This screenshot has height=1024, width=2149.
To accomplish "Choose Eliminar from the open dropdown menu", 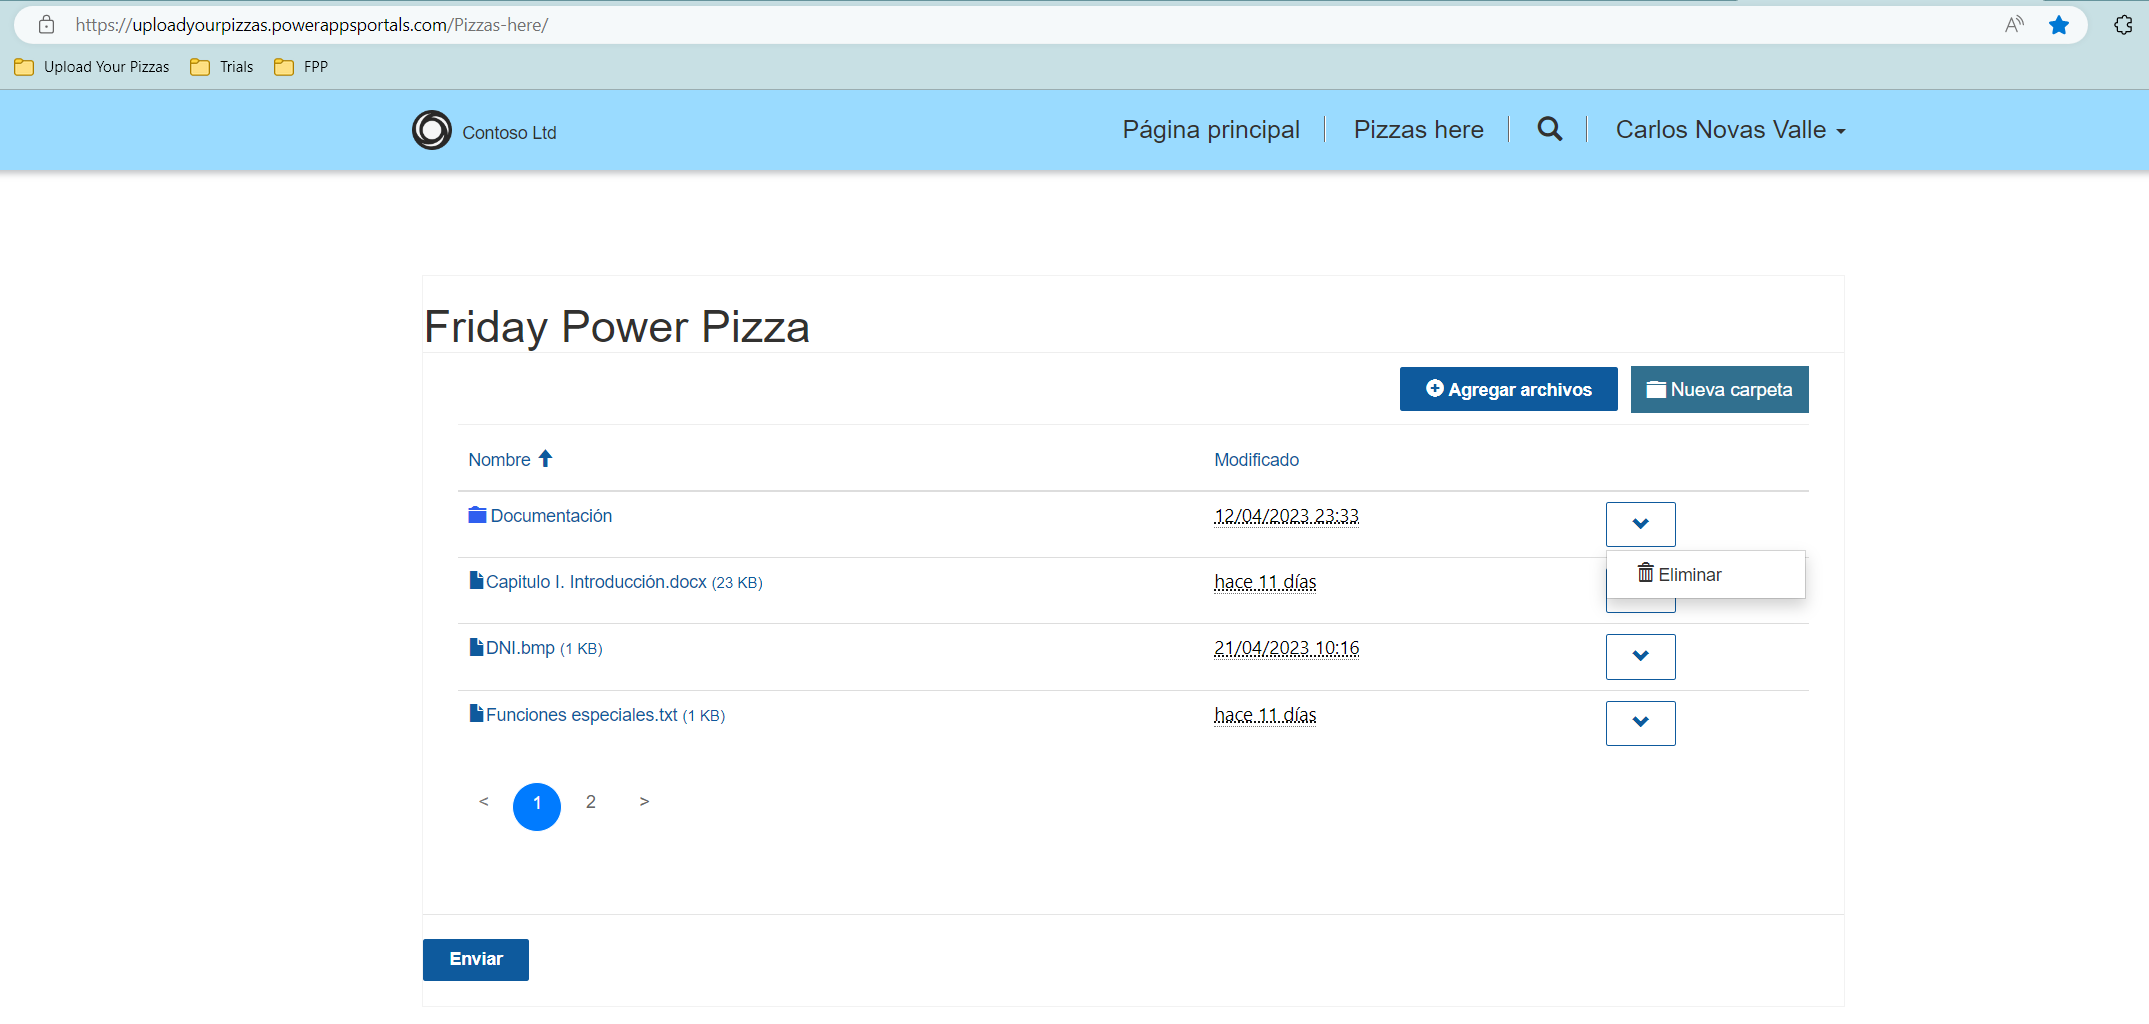I will pyautogui.click(x=1706, y=575).
